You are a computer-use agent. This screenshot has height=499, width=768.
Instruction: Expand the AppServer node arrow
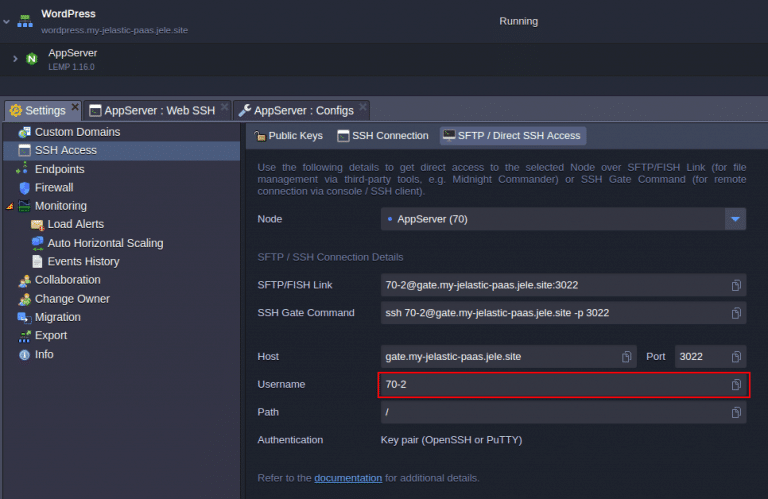(x=15, y=59)
